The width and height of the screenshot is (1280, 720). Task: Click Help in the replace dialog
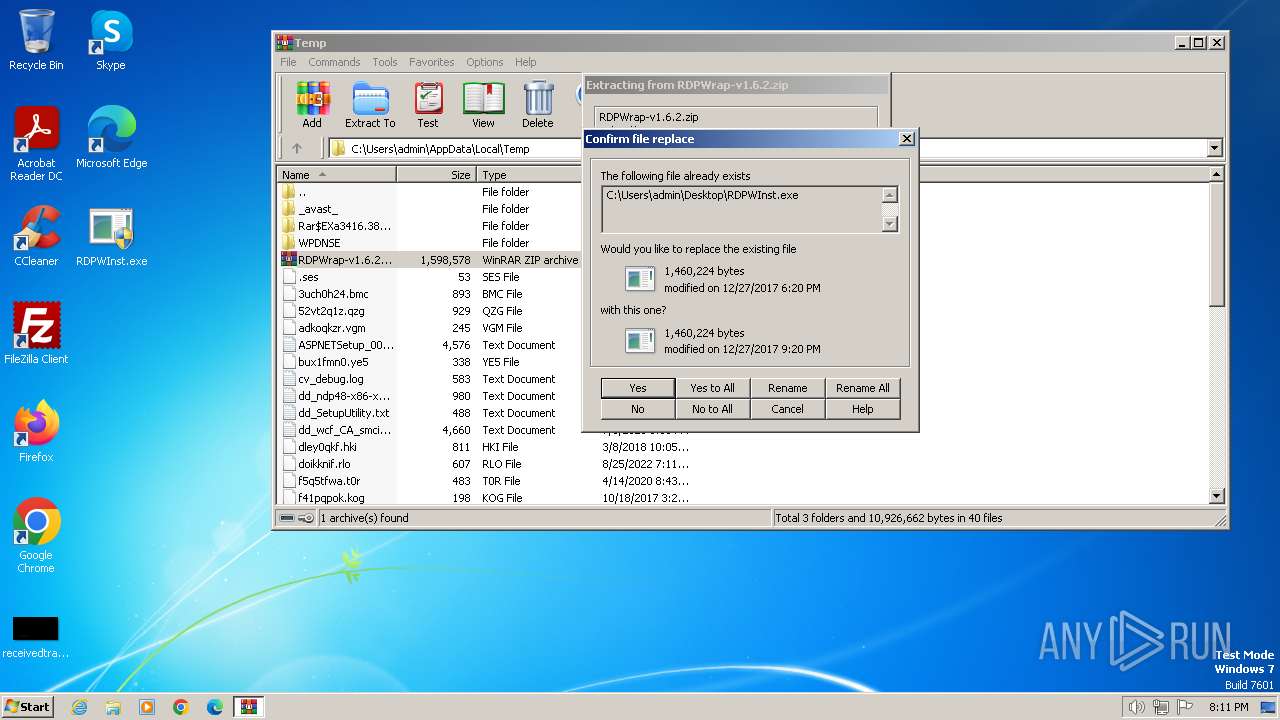(x=862, y=409)
